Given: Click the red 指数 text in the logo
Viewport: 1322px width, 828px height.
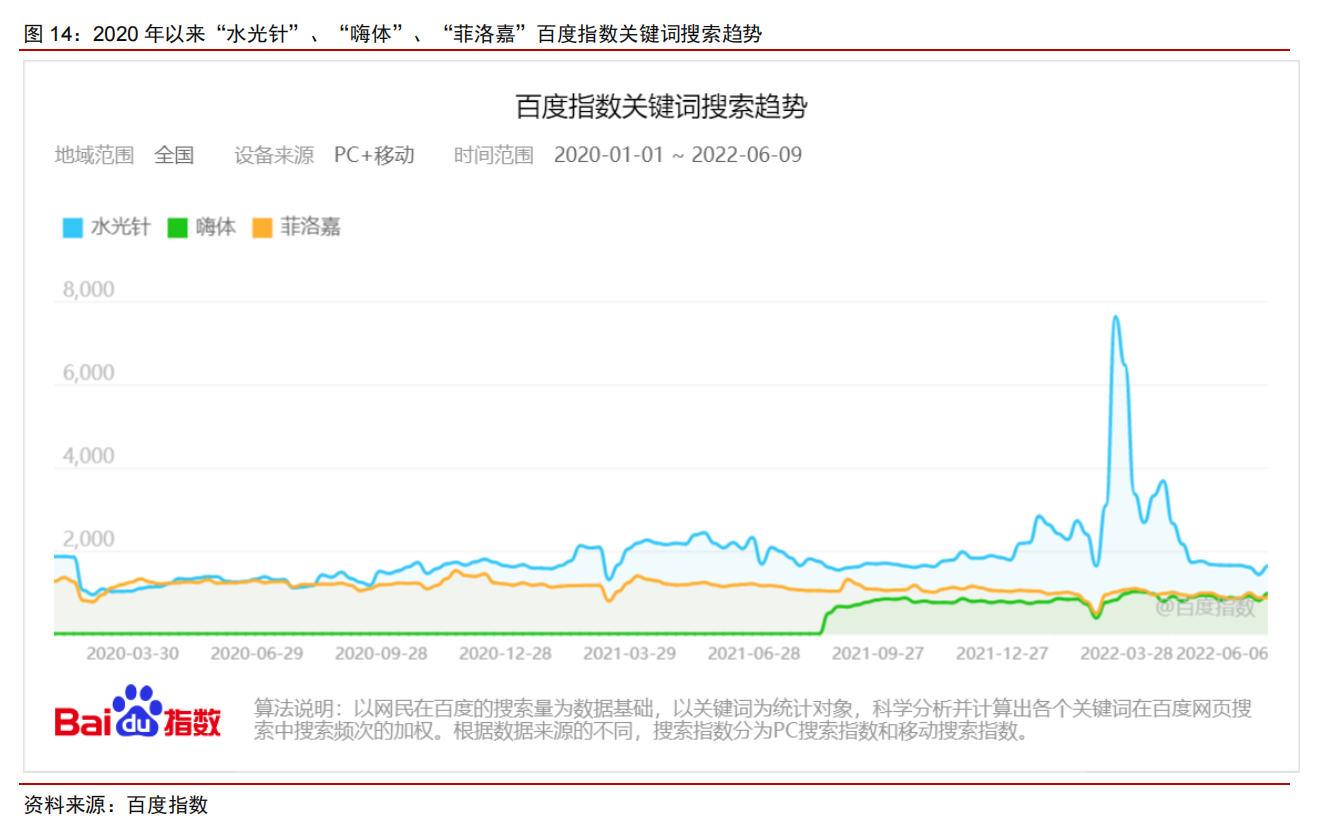Looking at the screenshot, I should [x=192, y=722].
